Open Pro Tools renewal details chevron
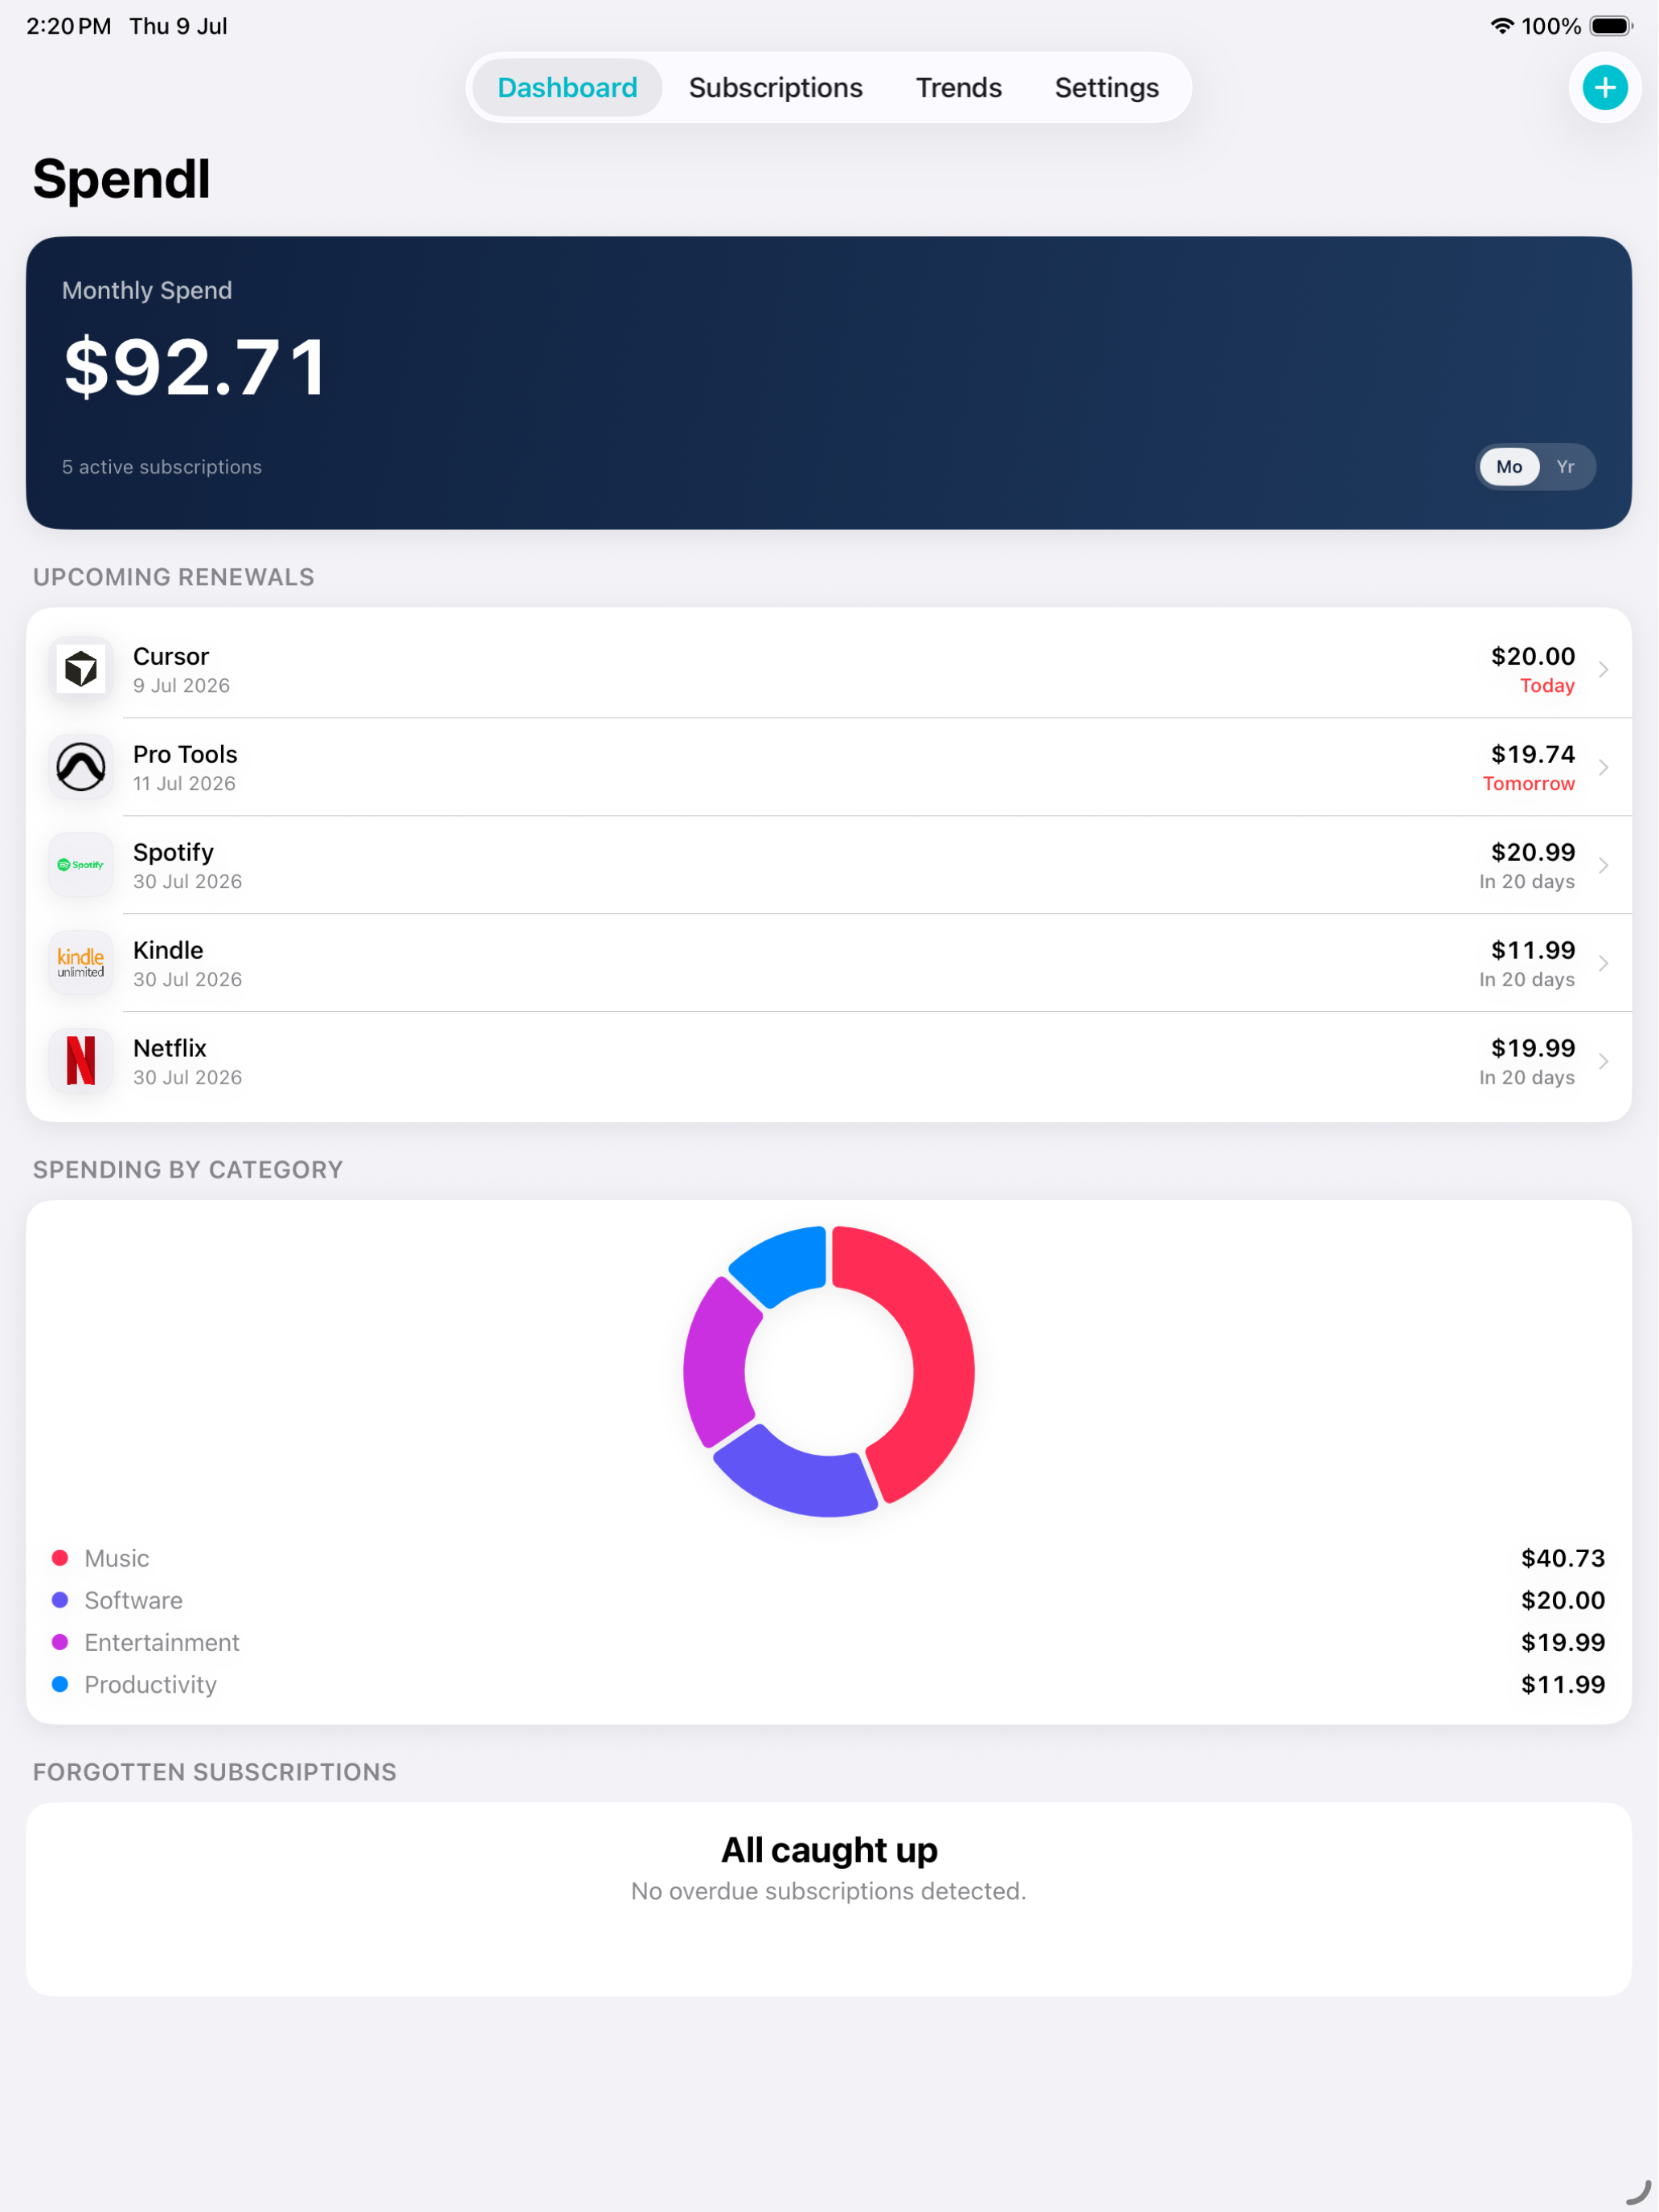1659x2212 pixels. (x=1603, y=767)
